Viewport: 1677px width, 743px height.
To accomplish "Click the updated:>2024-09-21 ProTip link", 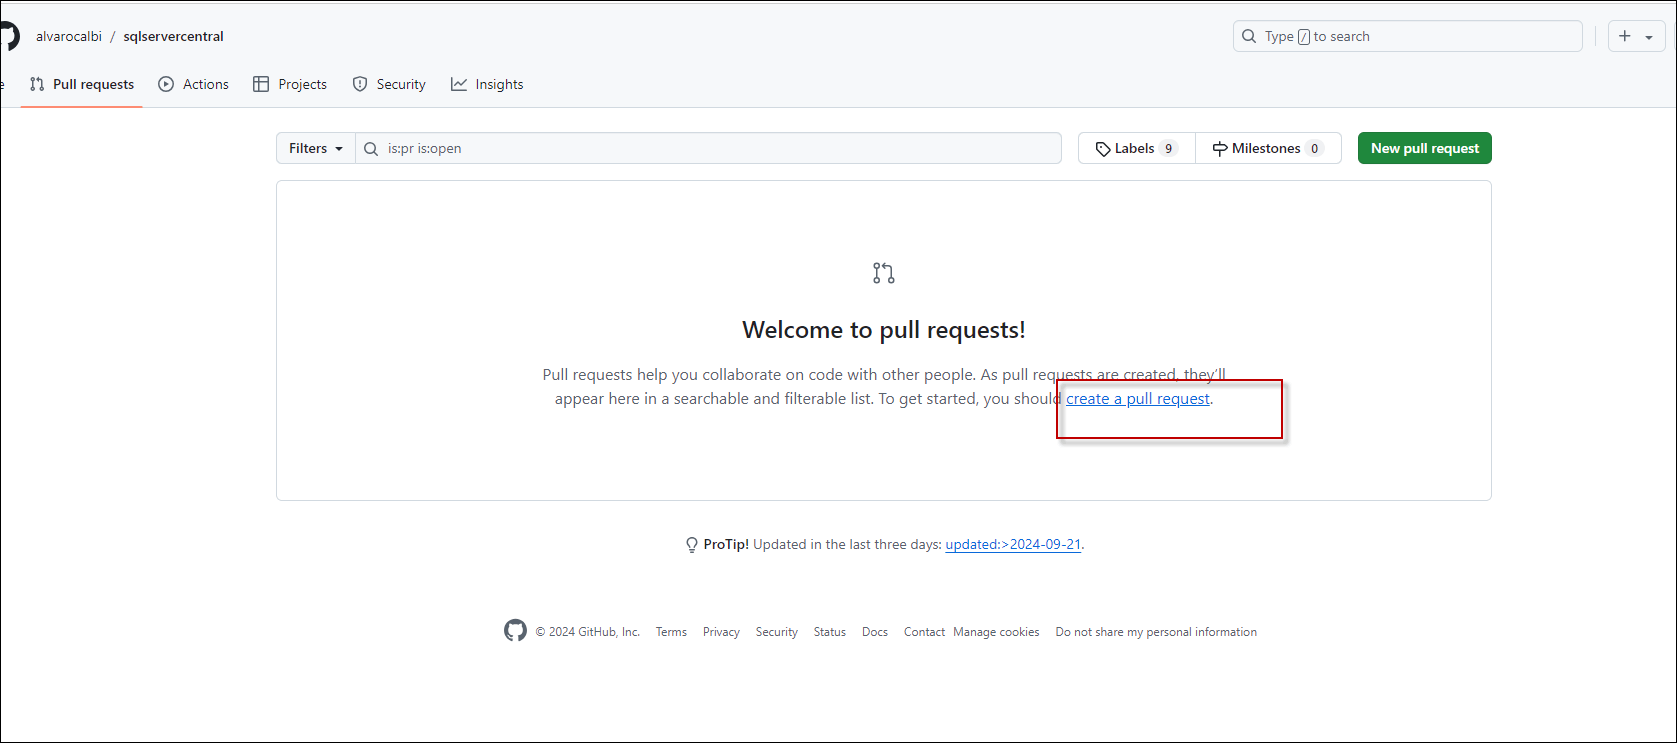I will tap(1012, 545).
